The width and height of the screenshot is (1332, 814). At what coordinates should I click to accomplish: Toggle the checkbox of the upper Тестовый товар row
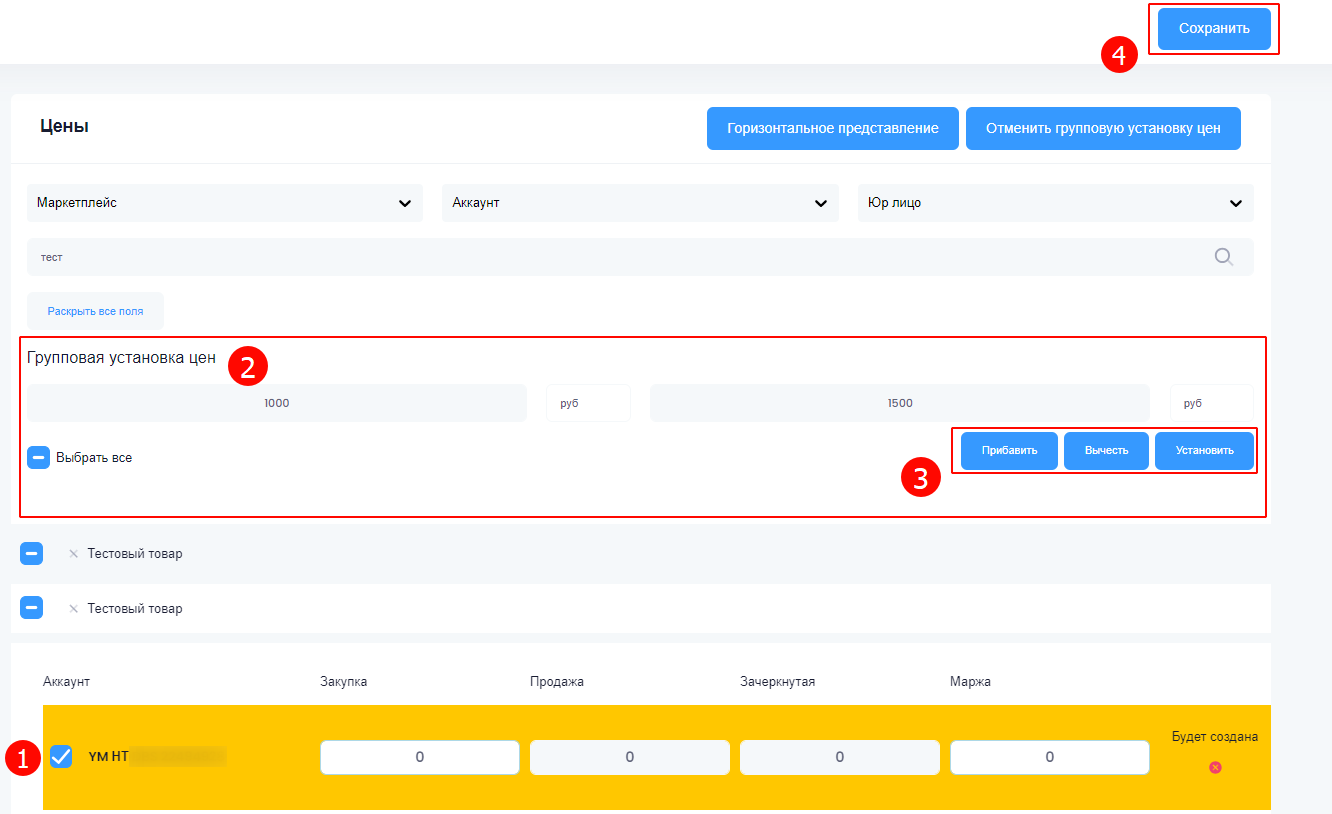pyautogui.click(x=32, y=553)
